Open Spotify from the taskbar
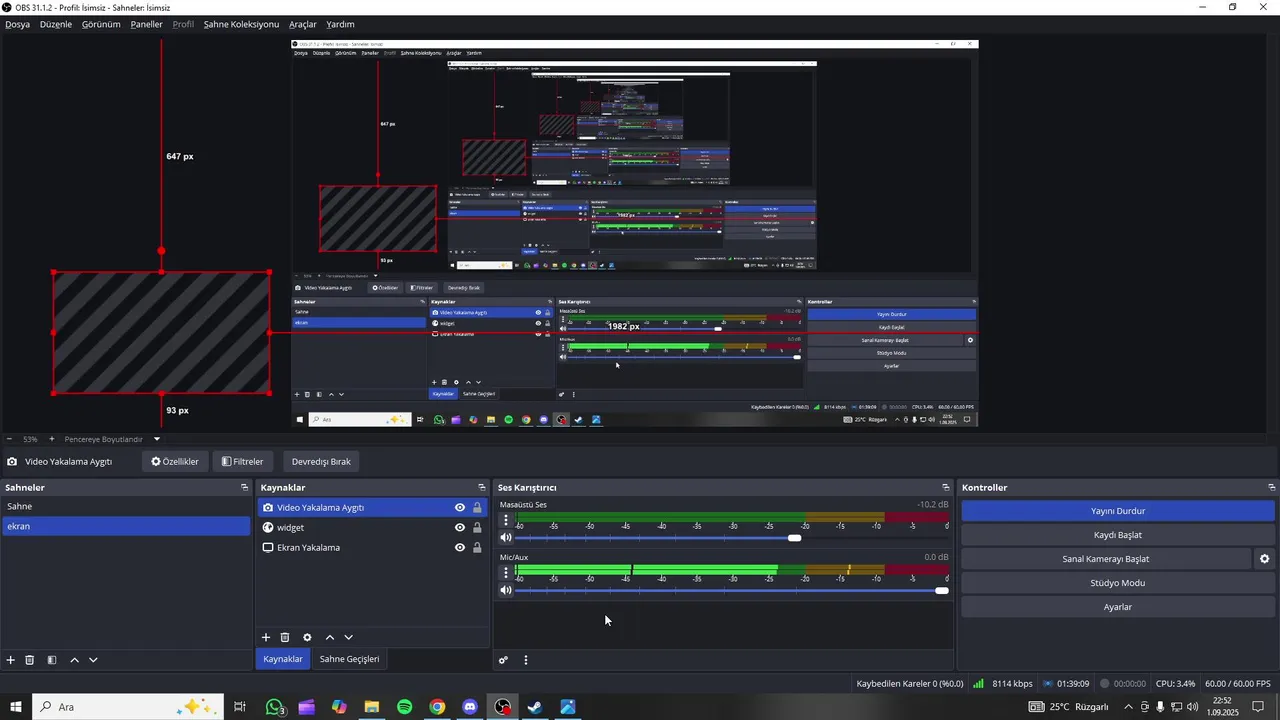The image size is (1280, 720). (405, 707)
